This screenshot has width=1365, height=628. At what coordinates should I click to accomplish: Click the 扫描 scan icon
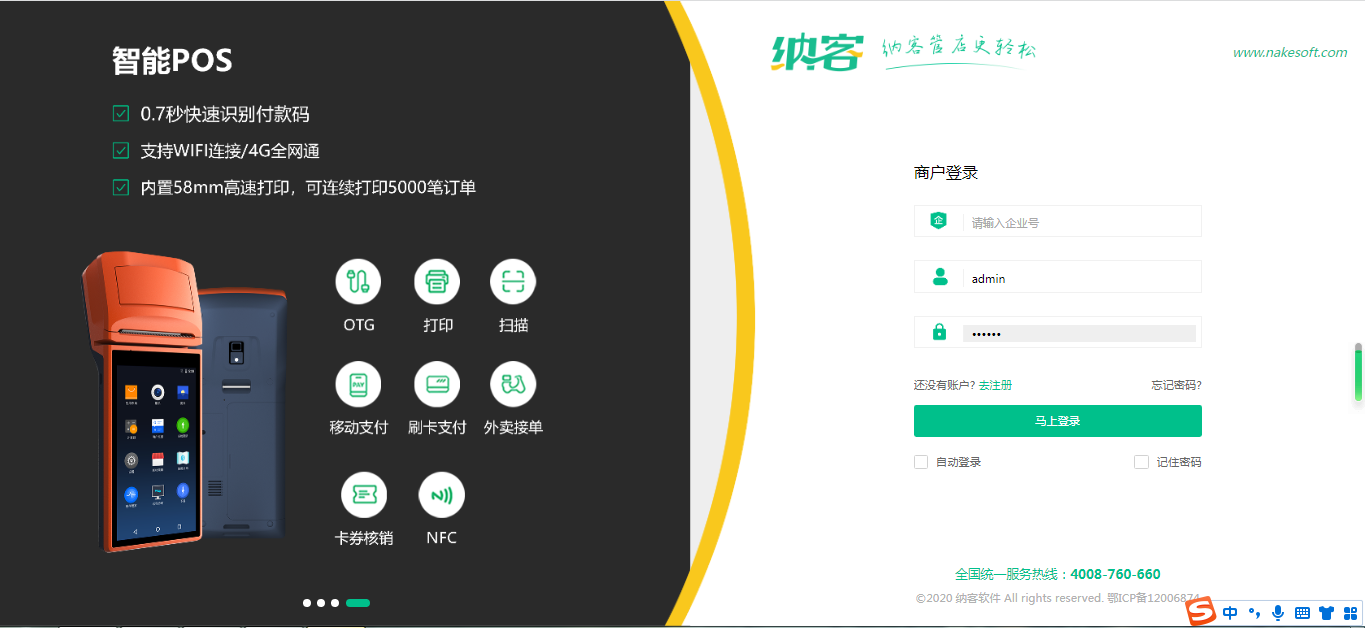pos(513,282)
